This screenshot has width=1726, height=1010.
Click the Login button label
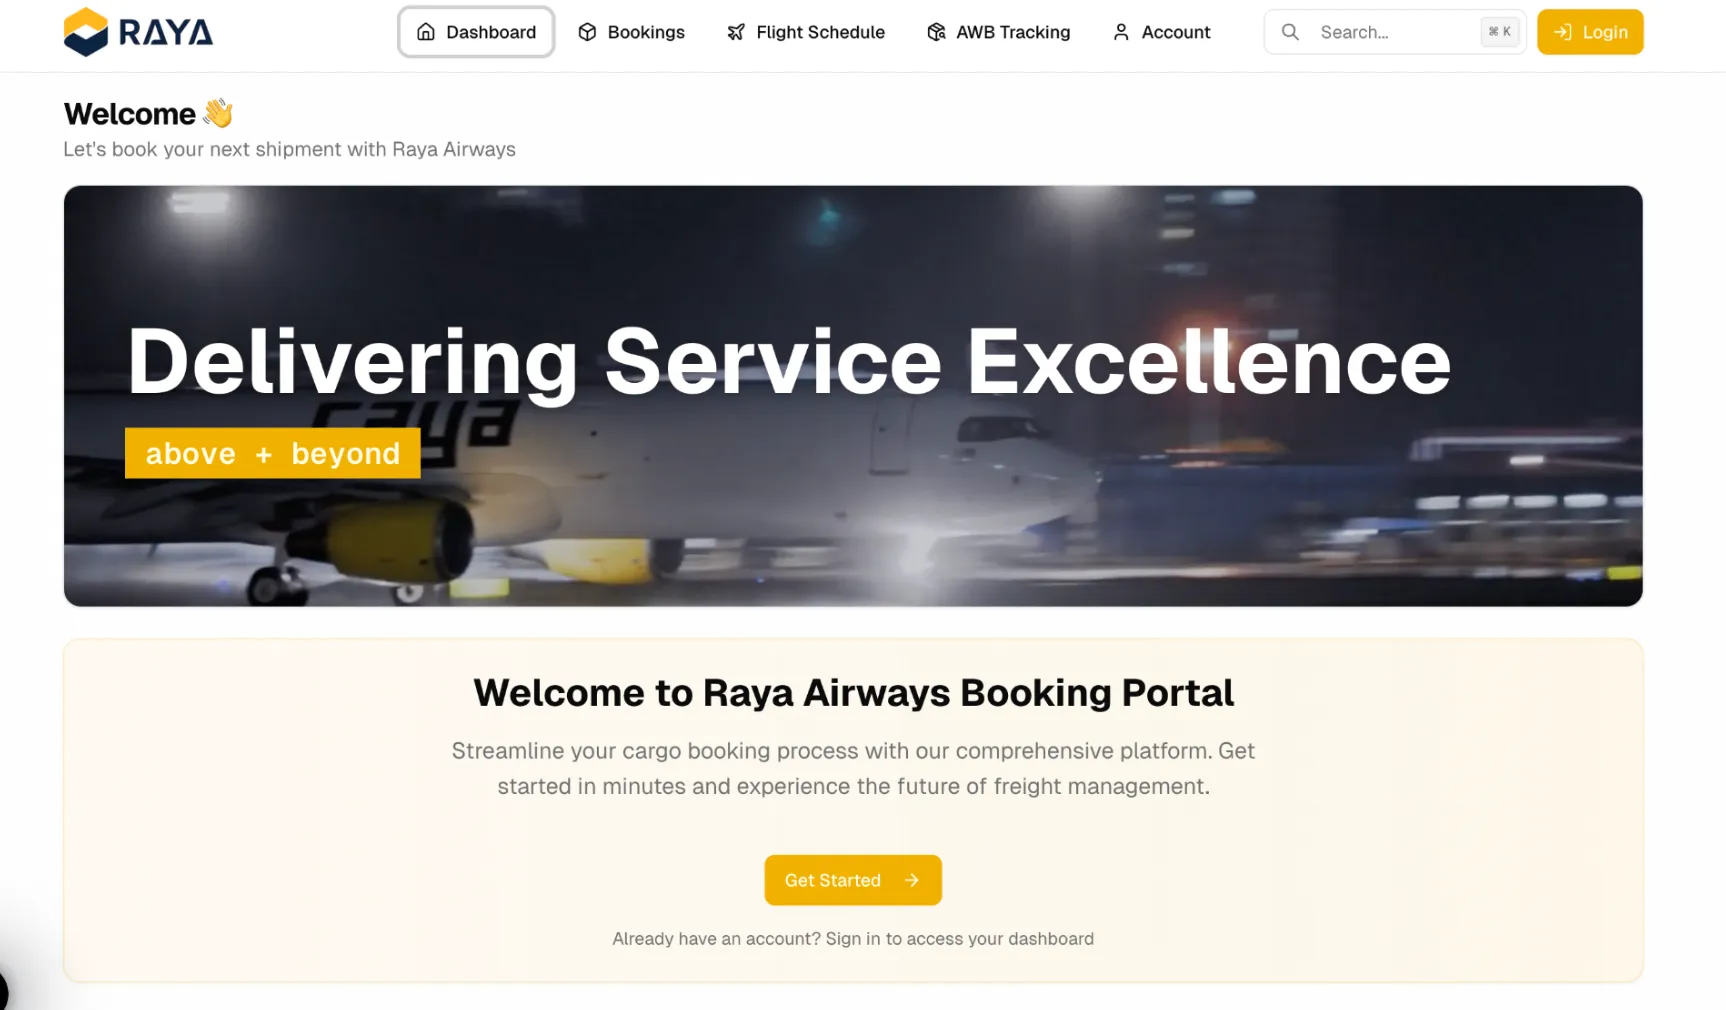(x=1605, y=32)
